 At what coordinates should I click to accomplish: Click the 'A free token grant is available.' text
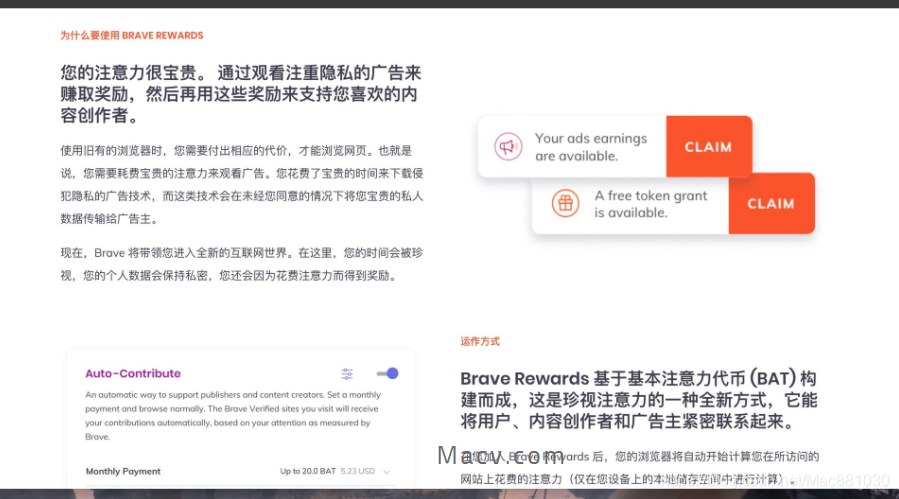pyautogui.click(x=651, y=204)
